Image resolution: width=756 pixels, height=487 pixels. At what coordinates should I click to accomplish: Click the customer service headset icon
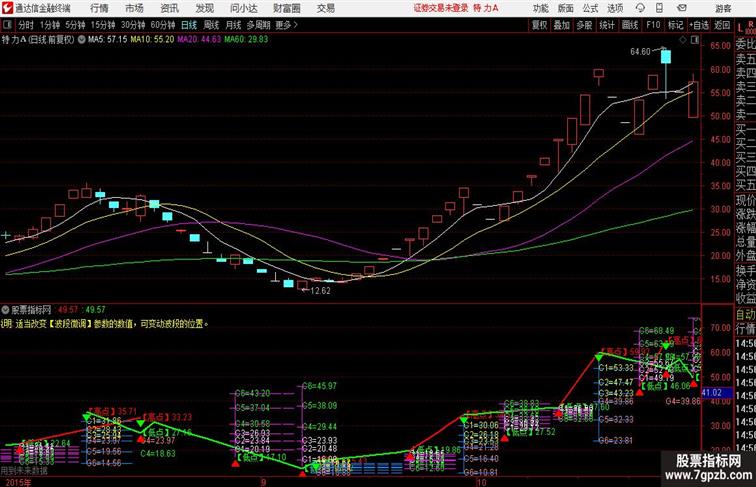pos(640,8)
